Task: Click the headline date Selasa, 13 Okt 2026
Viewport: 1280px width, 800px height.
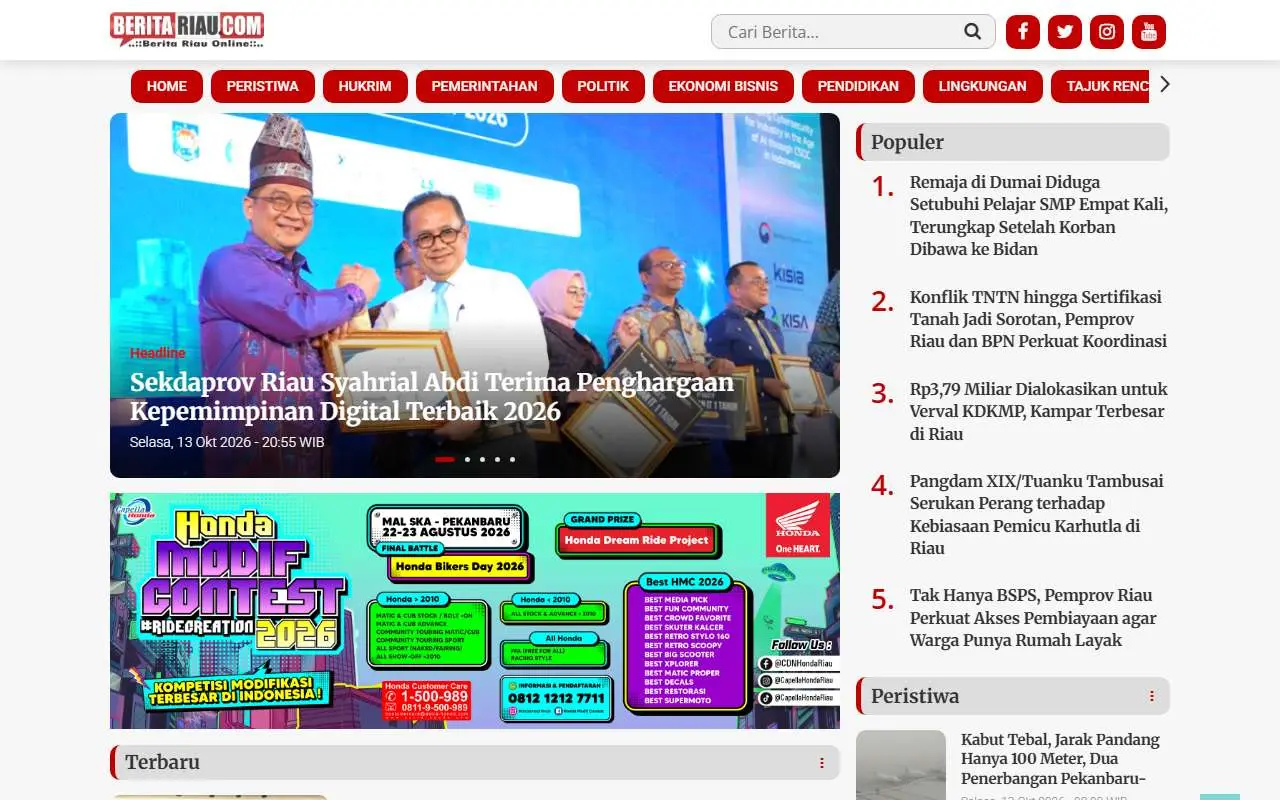Action: pos(227,442)
